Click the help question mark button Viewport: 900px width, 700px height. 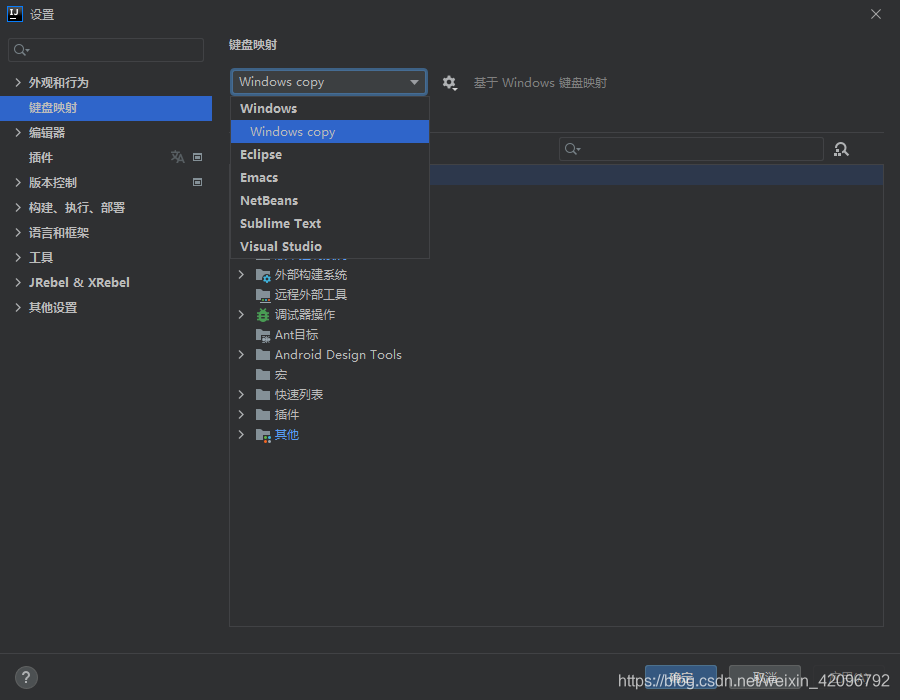click(26, 678)
